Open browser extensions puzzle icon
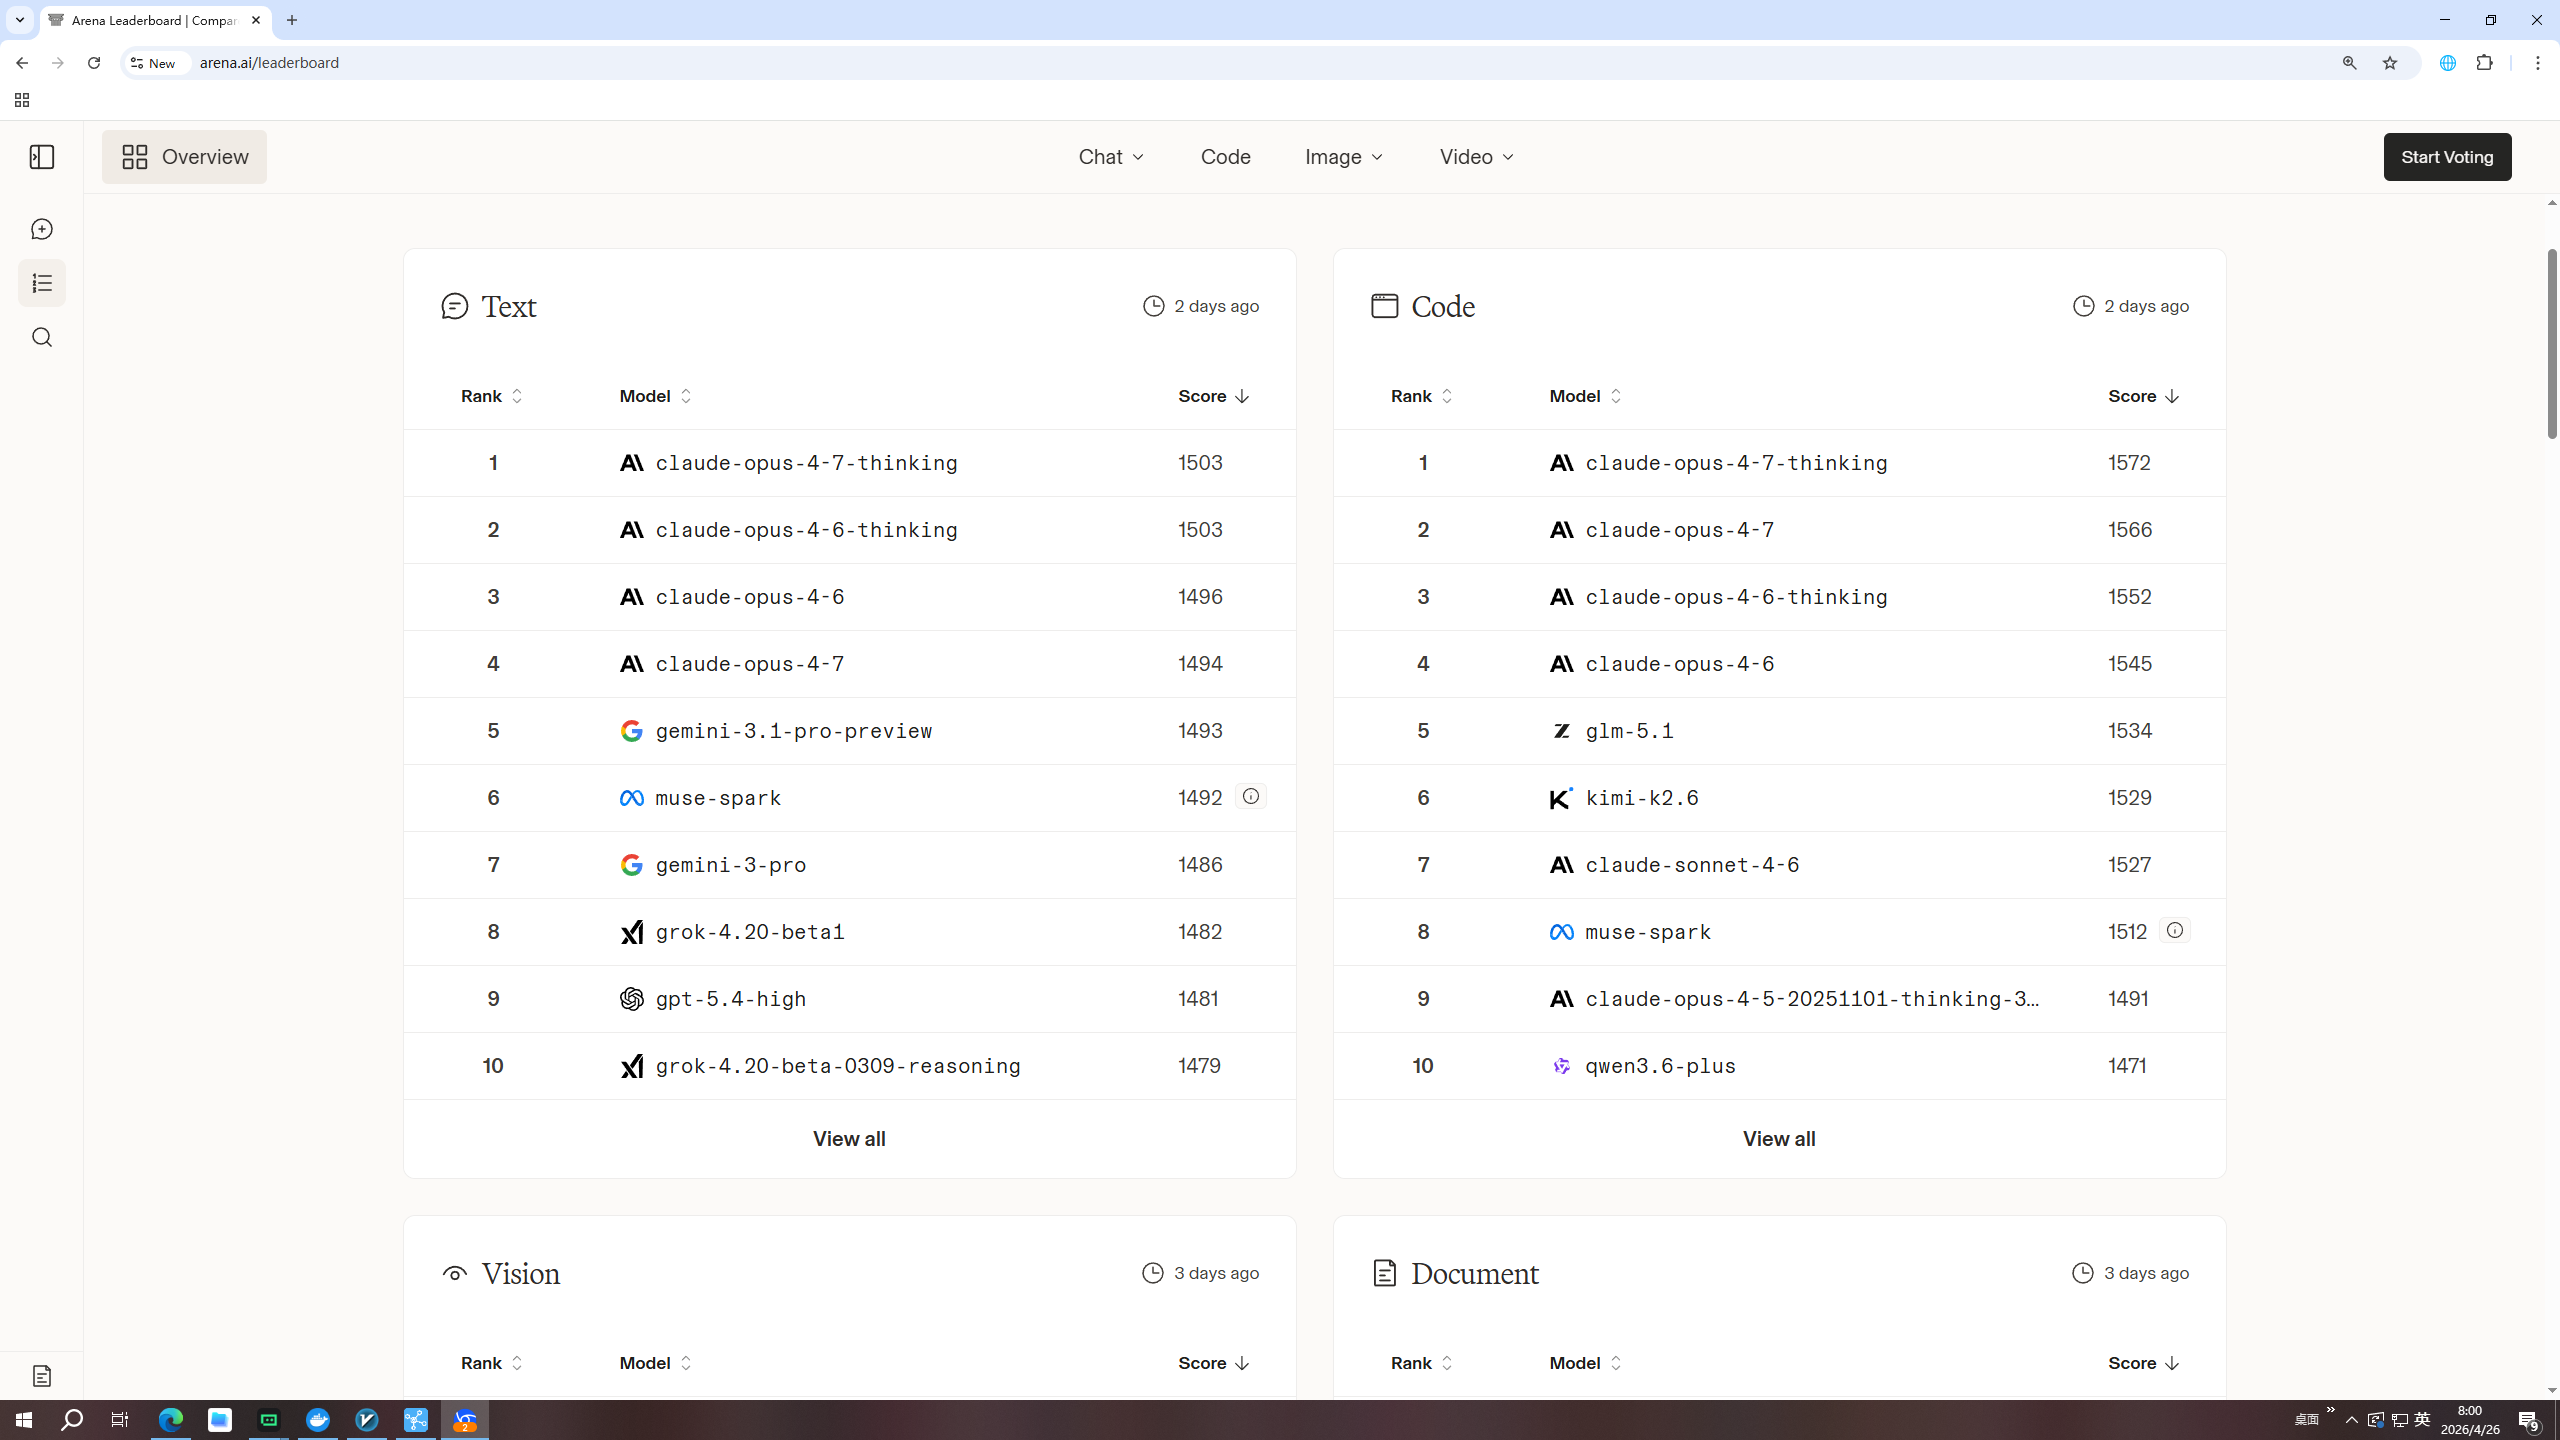 coord(2485,62)
